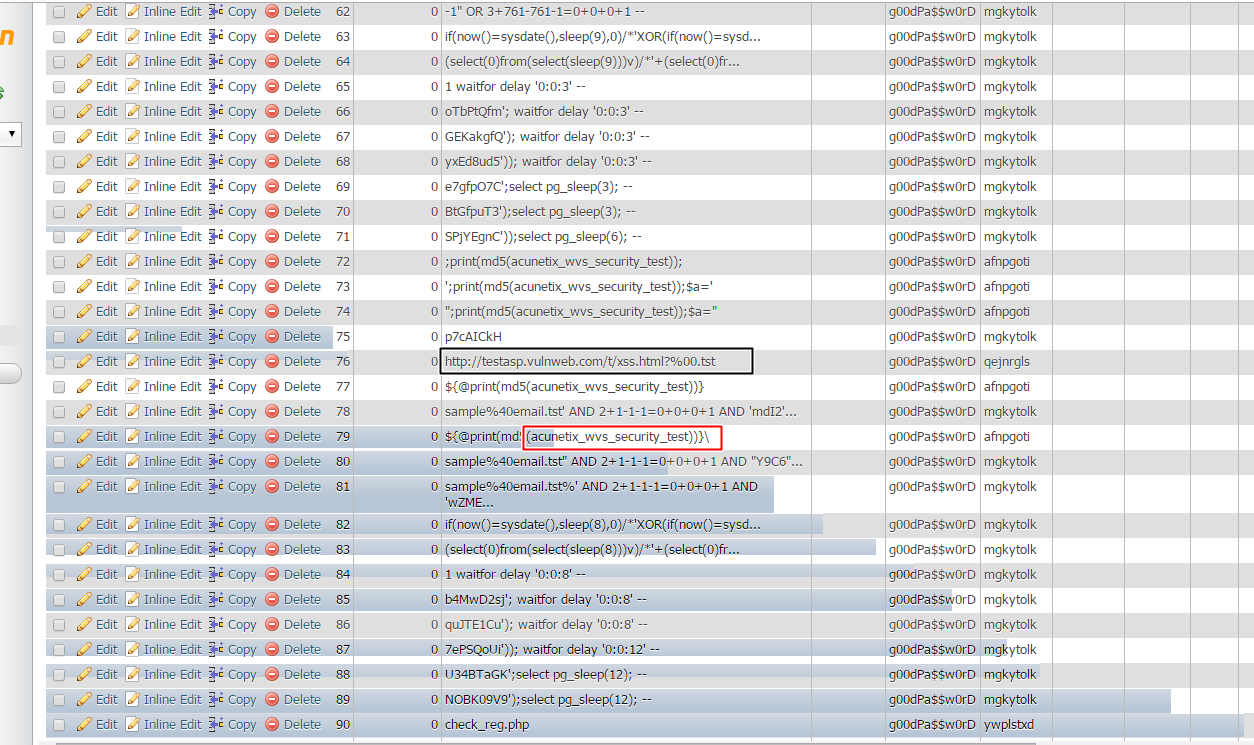Click the Copy icon in row 80
This screenshot has width=1254, height=745.
[x=216, y=462]
